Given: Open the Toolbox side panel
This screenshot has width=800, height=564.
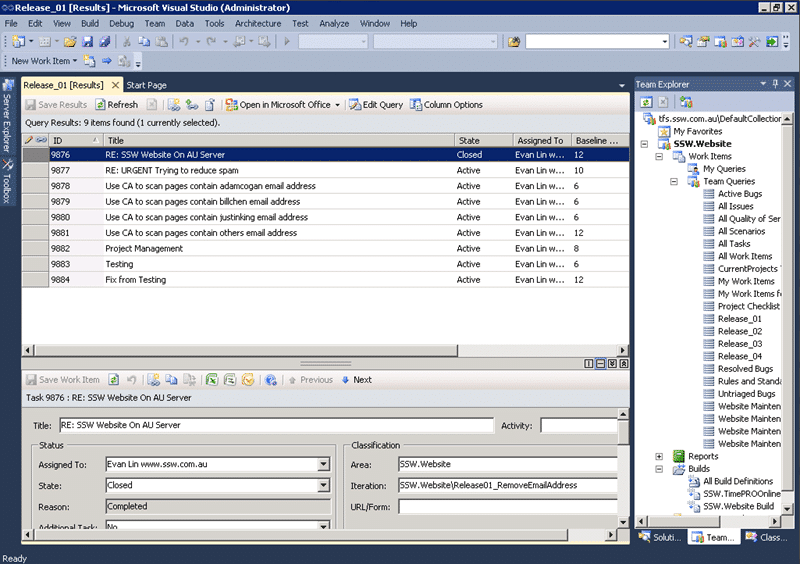Looking at the screenshot, I should coord(7,181).
